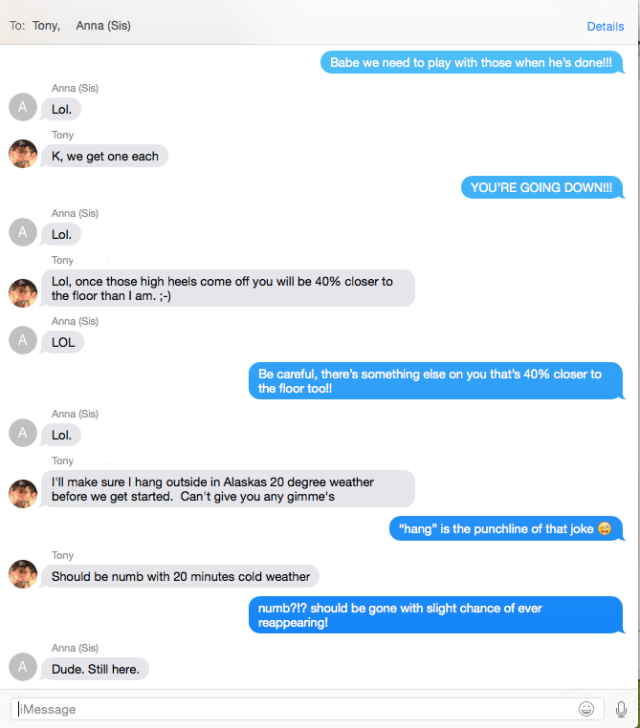This screenshot has width=640, height=728.
Task: Click the microphone dictation icon
Action: (621, 708)
